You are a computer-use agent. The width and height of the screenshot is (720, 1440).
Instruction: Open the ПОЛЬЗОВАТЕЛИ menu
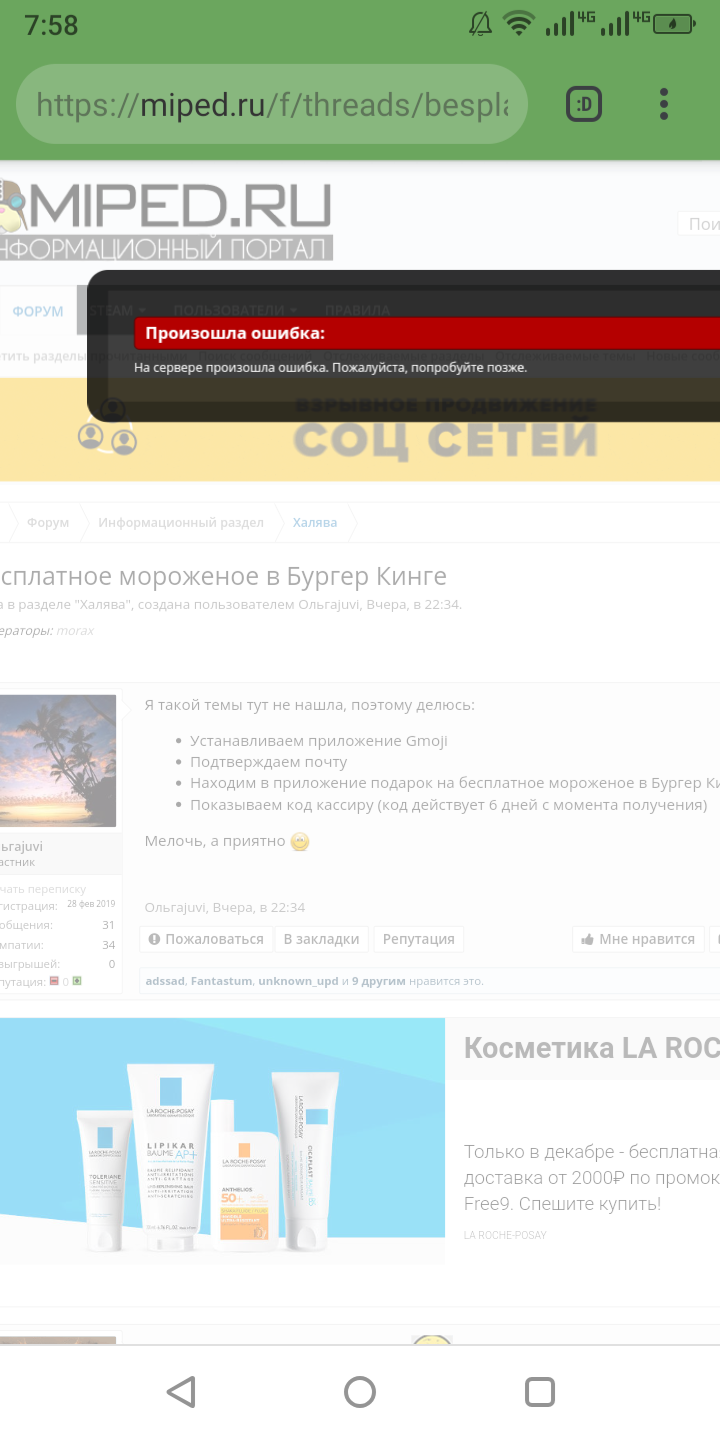(235, 311)
